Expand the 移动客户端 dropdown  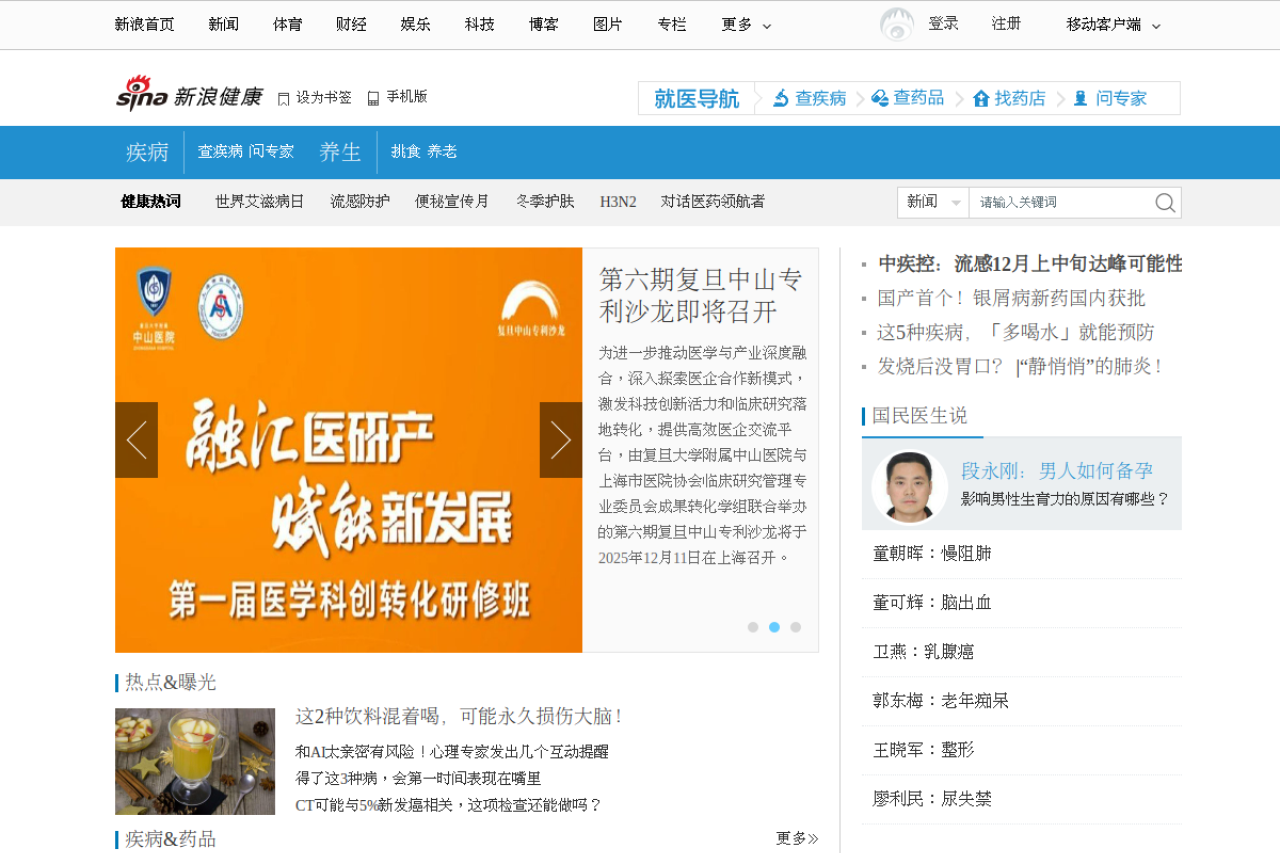click(x=1113, y=25)
